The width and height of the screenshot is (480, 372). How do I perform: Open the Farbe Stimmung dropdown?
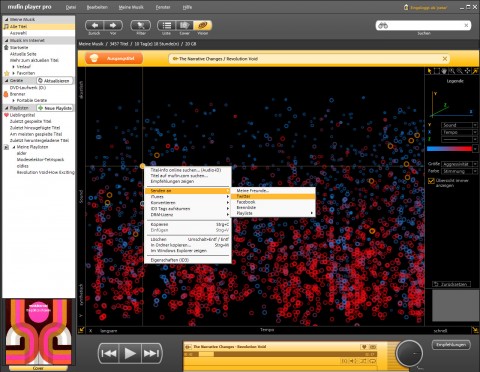click(459, 171)
